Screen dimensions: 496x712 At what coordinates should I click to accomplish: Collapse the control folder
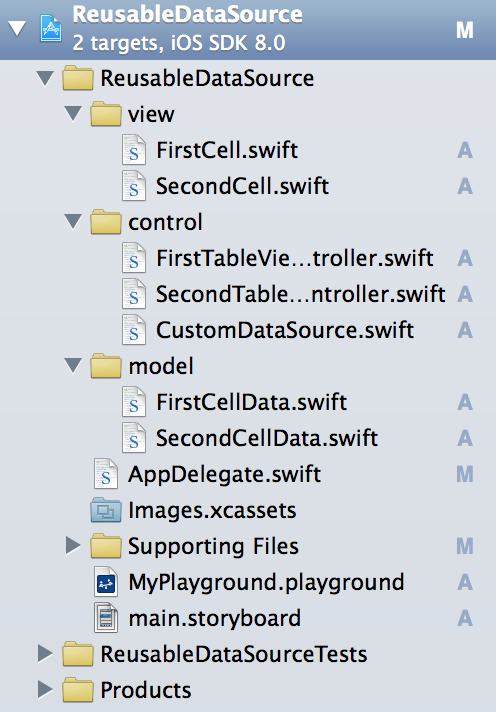click(x=73, y=222)
